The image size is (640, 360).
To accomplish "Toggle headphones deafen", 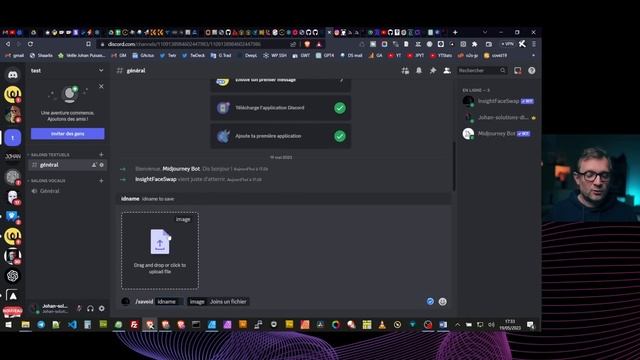I will click(x=90, y=309).
